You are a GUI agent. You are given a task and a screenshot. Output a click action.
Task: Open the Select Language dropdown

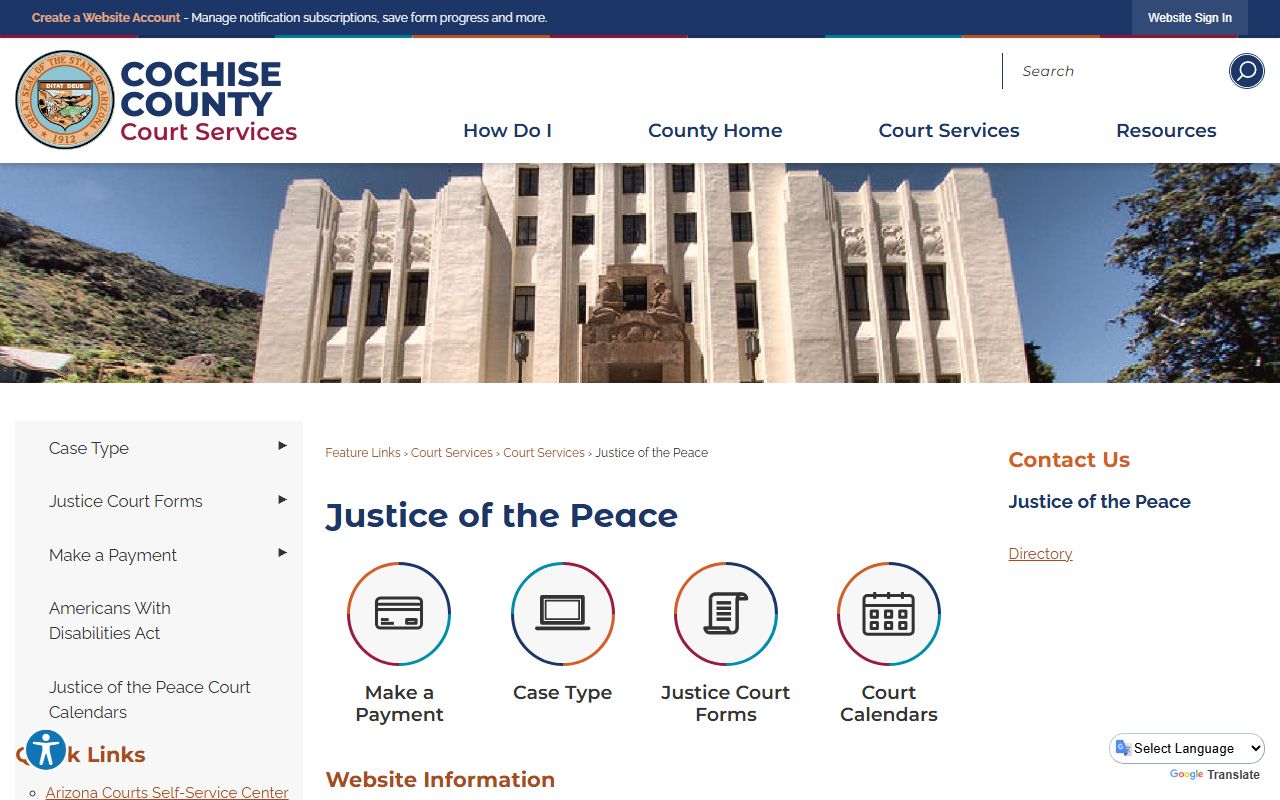tap(1187, 748)
